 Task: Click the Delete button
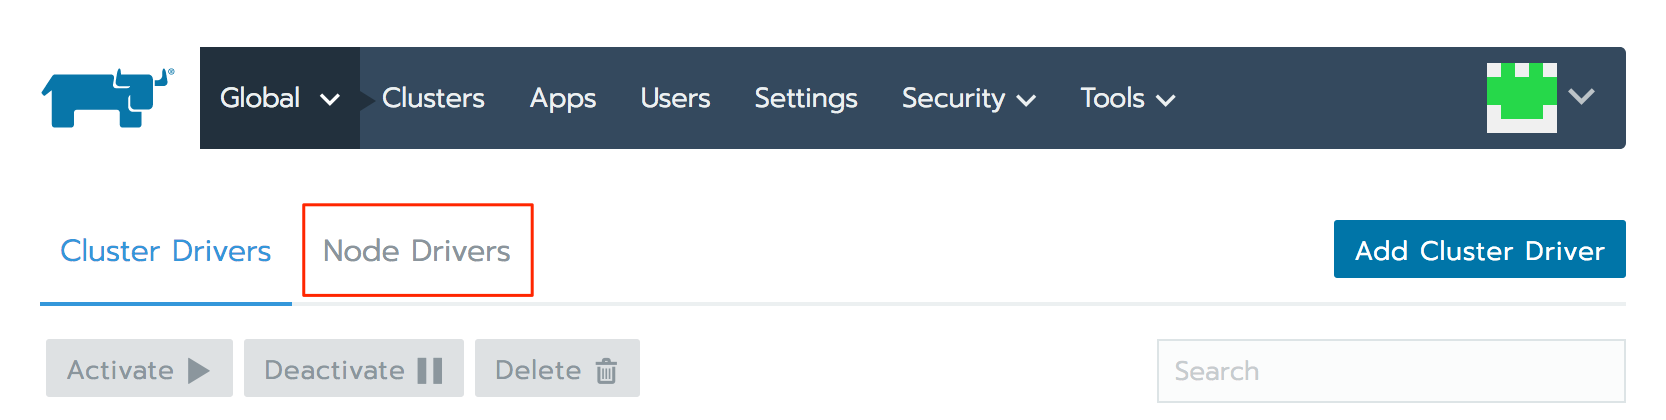point(556,369)
